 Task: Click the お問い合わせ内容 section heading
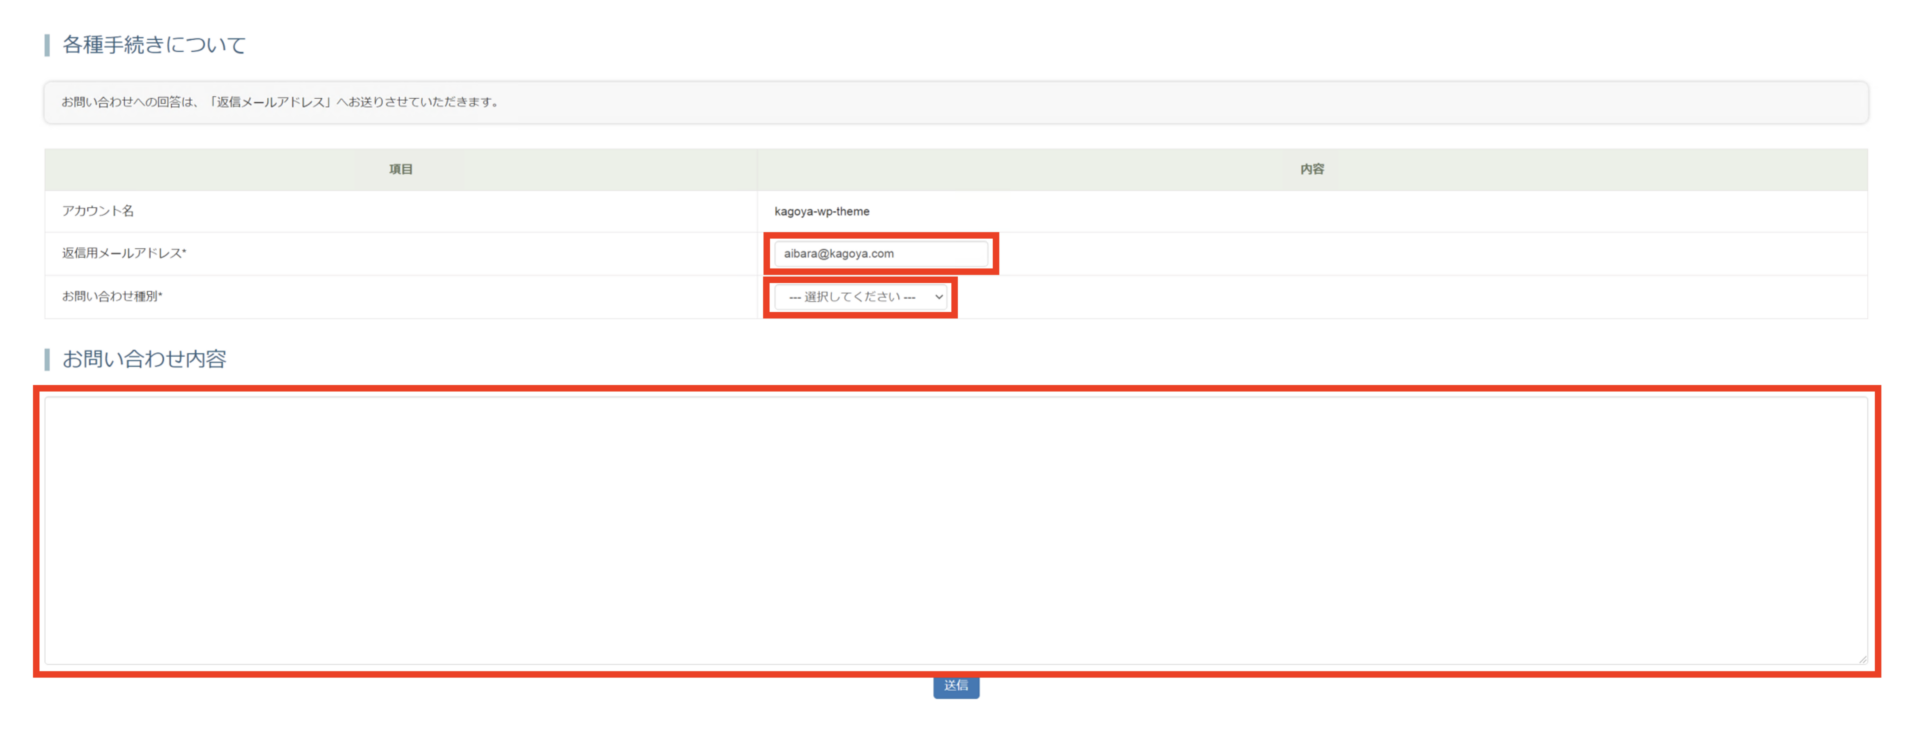144,359
